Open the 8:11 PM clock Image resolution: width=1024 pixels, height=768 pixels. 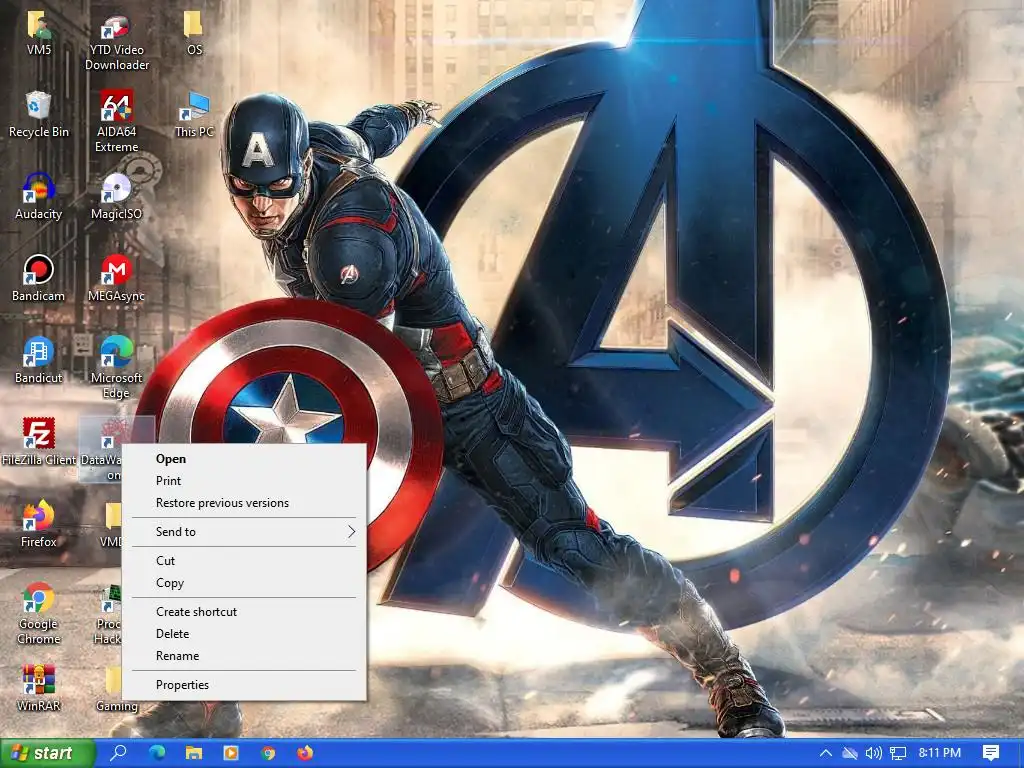point(940,753)
